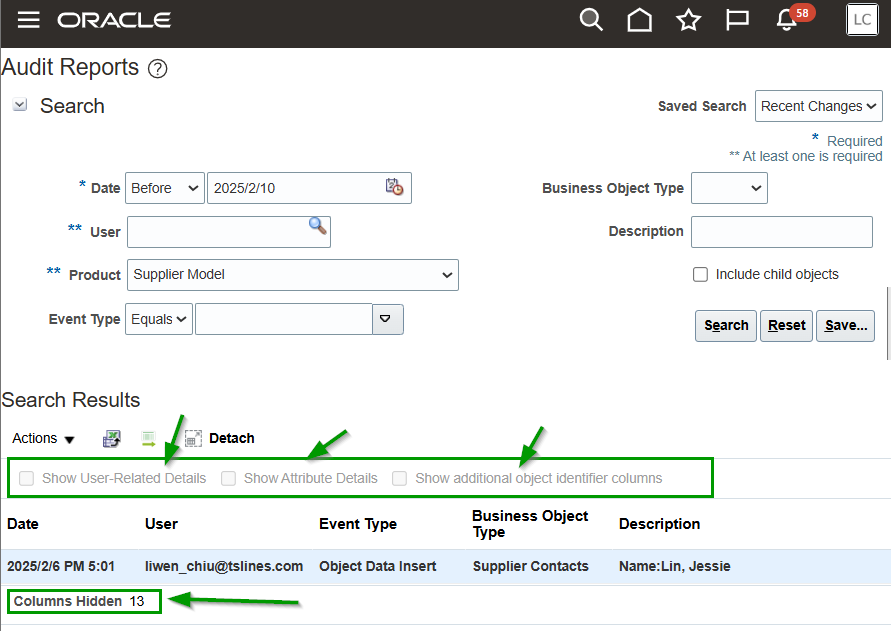The image size is (891, 631).
Task: Click the Business Object Type column header
Action: (x=530, y=524)
